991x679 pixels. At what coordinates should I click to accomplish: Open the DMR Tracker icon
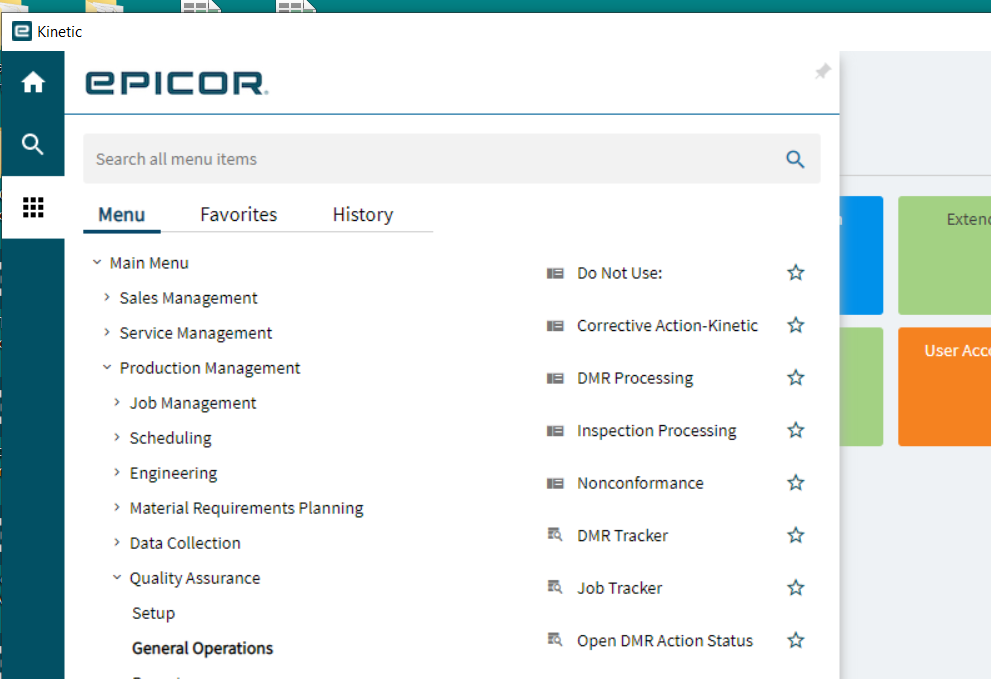pyautogui.click(x=554, y=535)
